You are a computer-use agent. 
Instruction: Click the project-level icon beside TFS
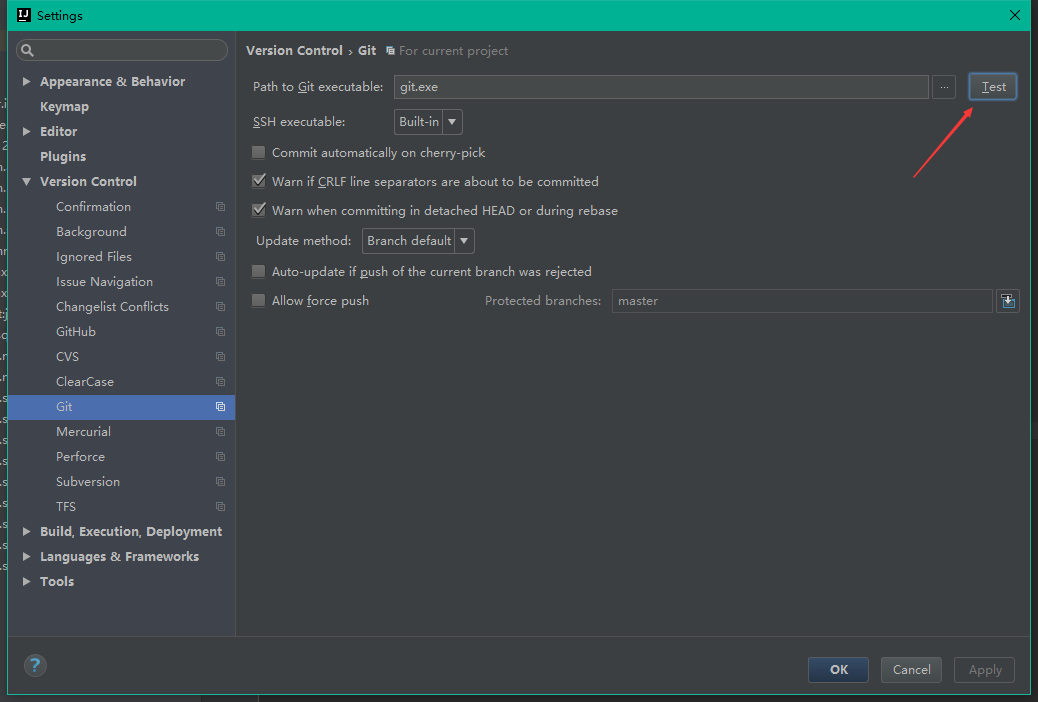click(x=220, y=507)
